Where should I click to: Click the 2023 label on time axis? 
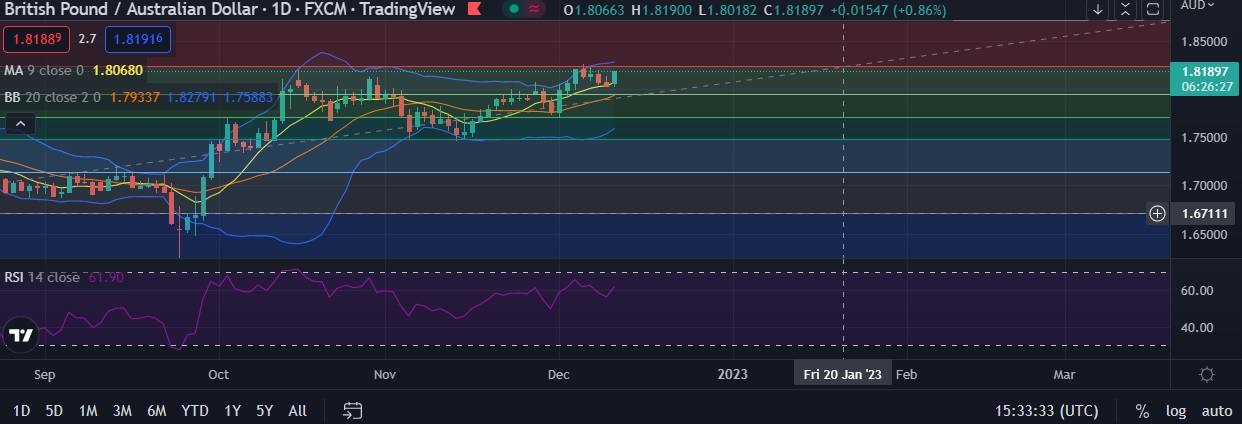click(x=733, y=374)
